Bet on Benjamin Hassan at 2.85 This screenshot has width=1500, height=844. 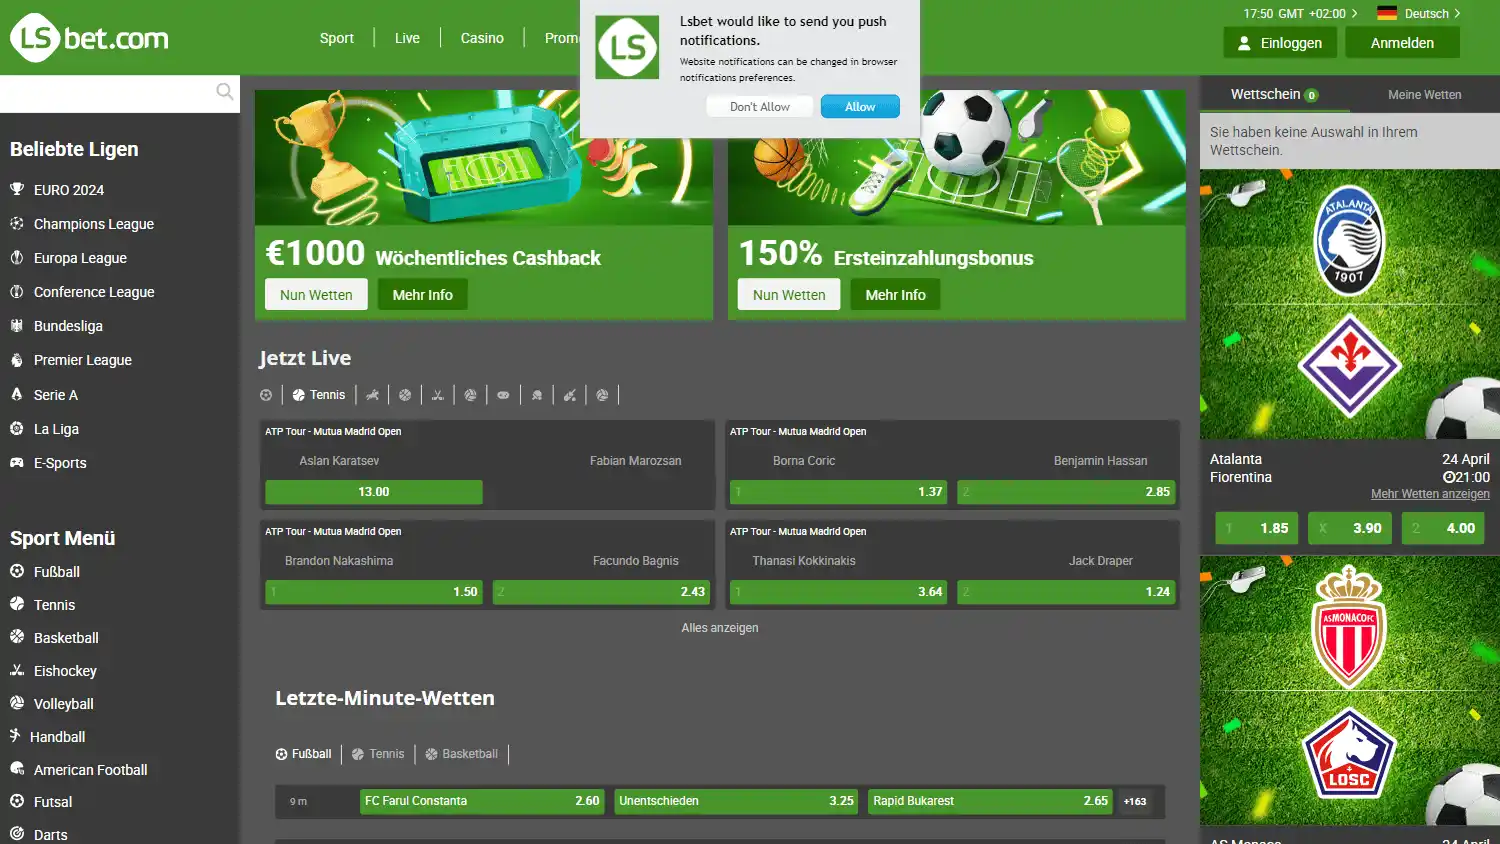[1066, 492]
